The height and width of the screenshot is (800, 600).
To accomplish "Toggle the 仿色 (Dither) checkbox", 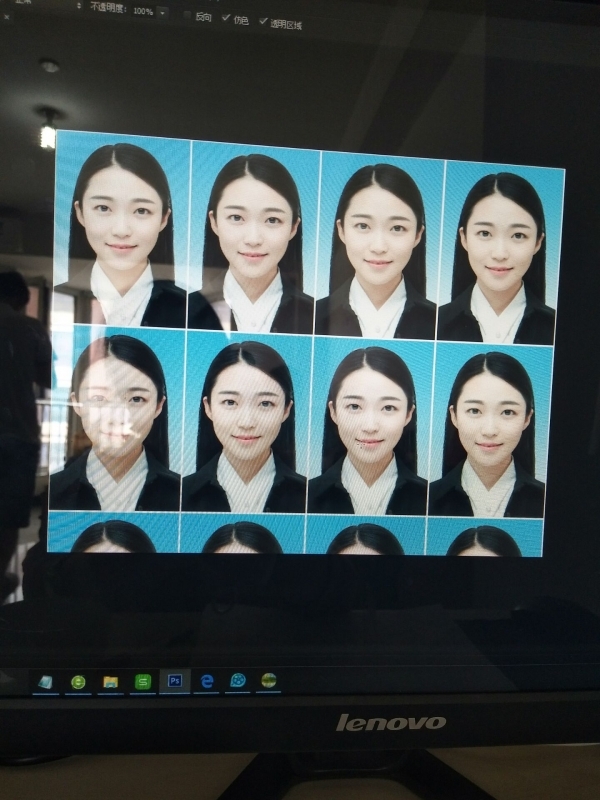I will 226,17.
